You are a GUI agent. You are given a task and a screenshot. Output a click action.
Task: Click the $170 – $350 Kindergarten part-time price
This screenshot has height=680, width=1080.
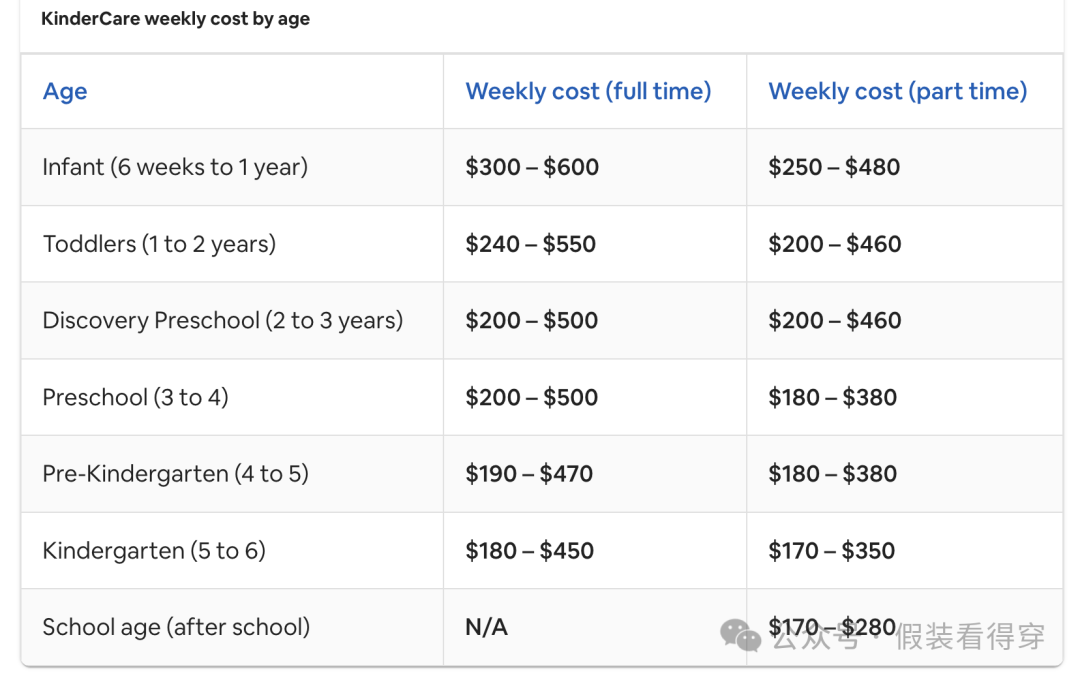point(831,551)
